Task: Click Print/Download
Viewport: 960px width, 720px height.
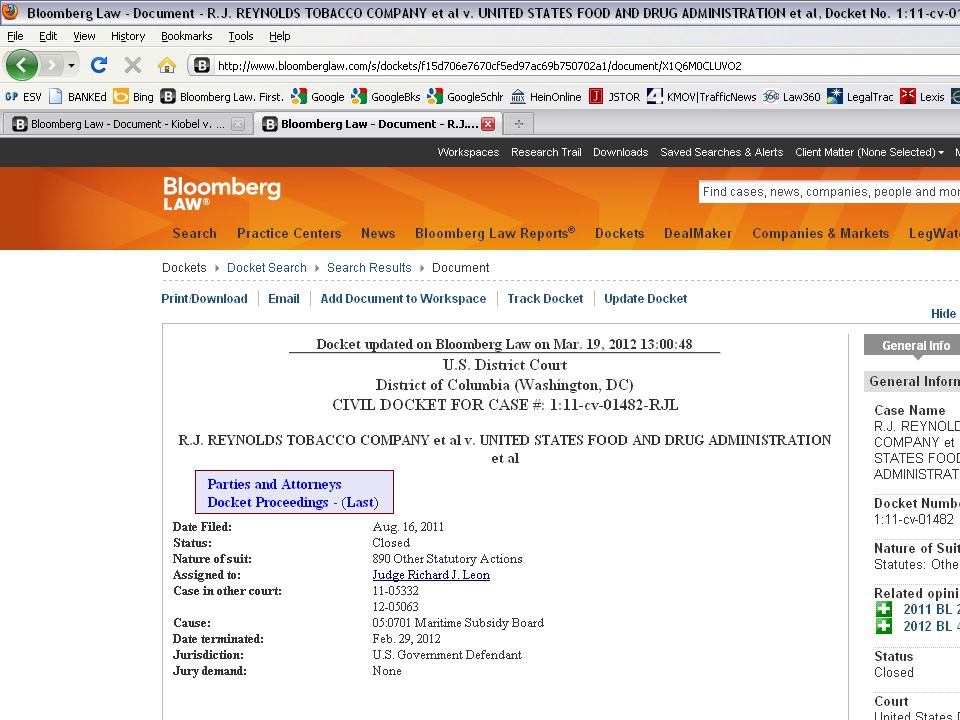Action: pyautogui.click(x=204, y=299)
